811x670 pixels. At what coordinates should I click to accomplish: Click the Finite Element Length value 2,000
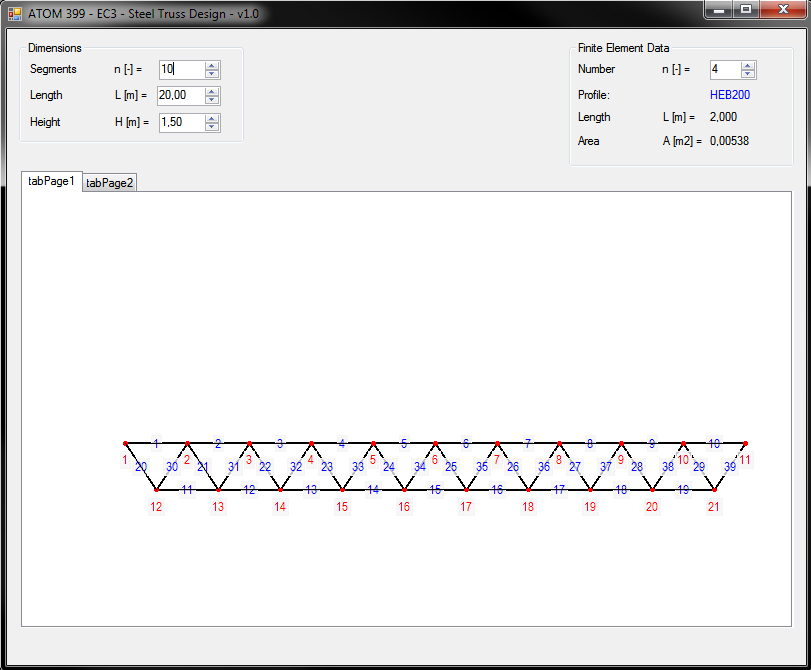coord(724,117)
